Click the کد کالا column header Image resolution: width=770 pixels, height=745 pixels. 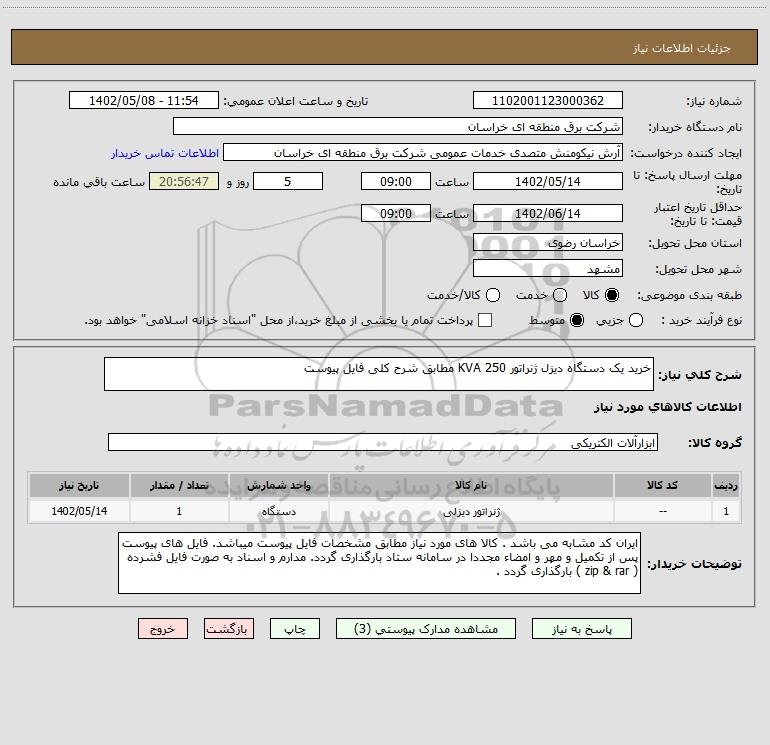click(662, 485)
